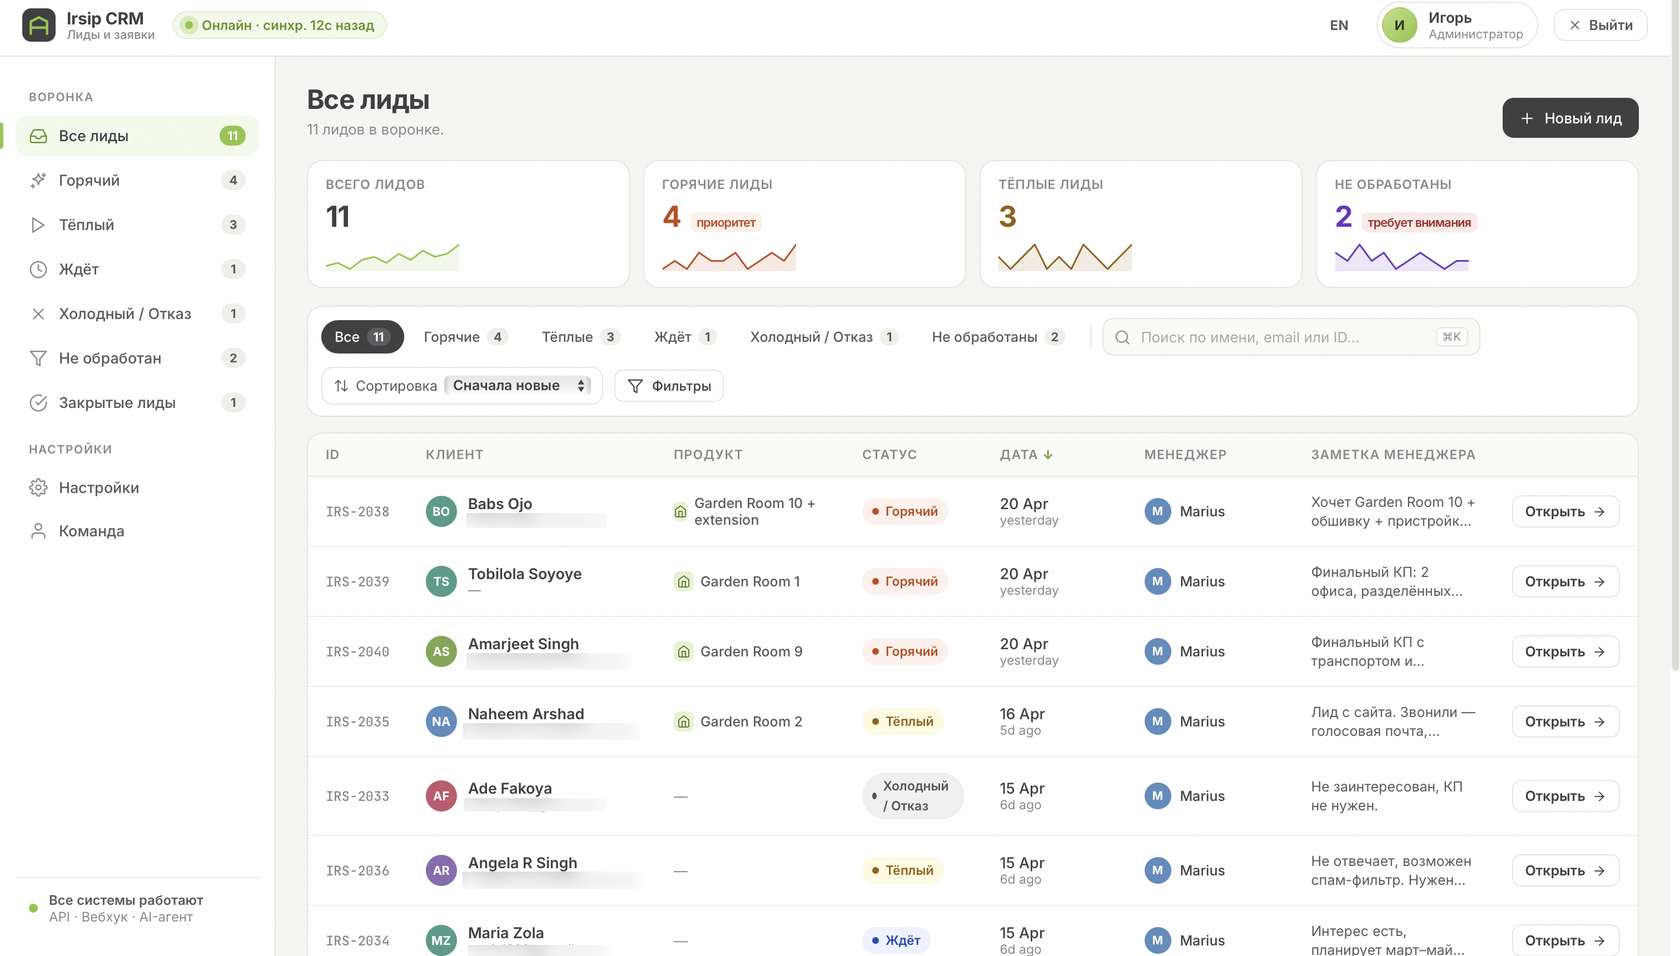This screenshot has height=956, width=1680.
Task: Open the Тёплые лиды stat card
Action: (x=1140, y=224)
